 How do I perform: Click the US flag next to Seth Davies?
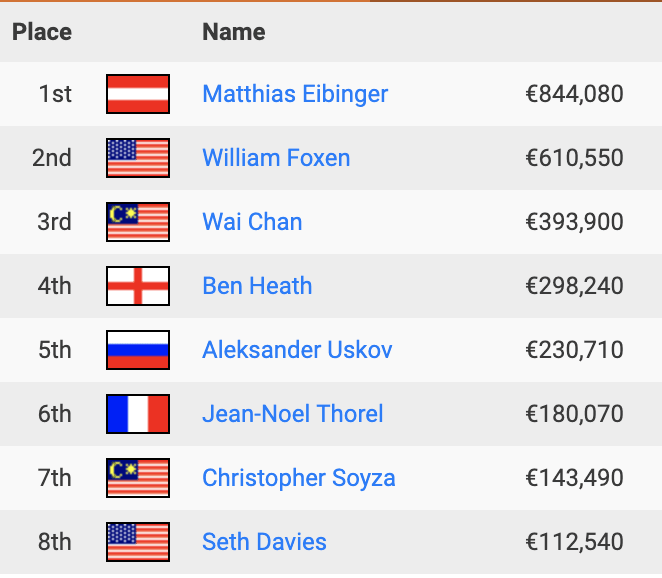pos(138,542)
